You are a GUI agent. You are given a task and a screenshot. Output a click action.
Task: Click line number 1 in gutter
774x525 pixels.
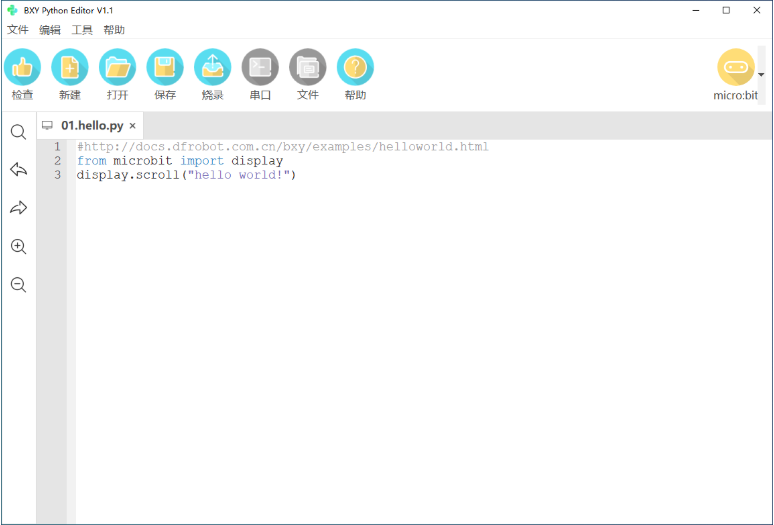point(58,147)
